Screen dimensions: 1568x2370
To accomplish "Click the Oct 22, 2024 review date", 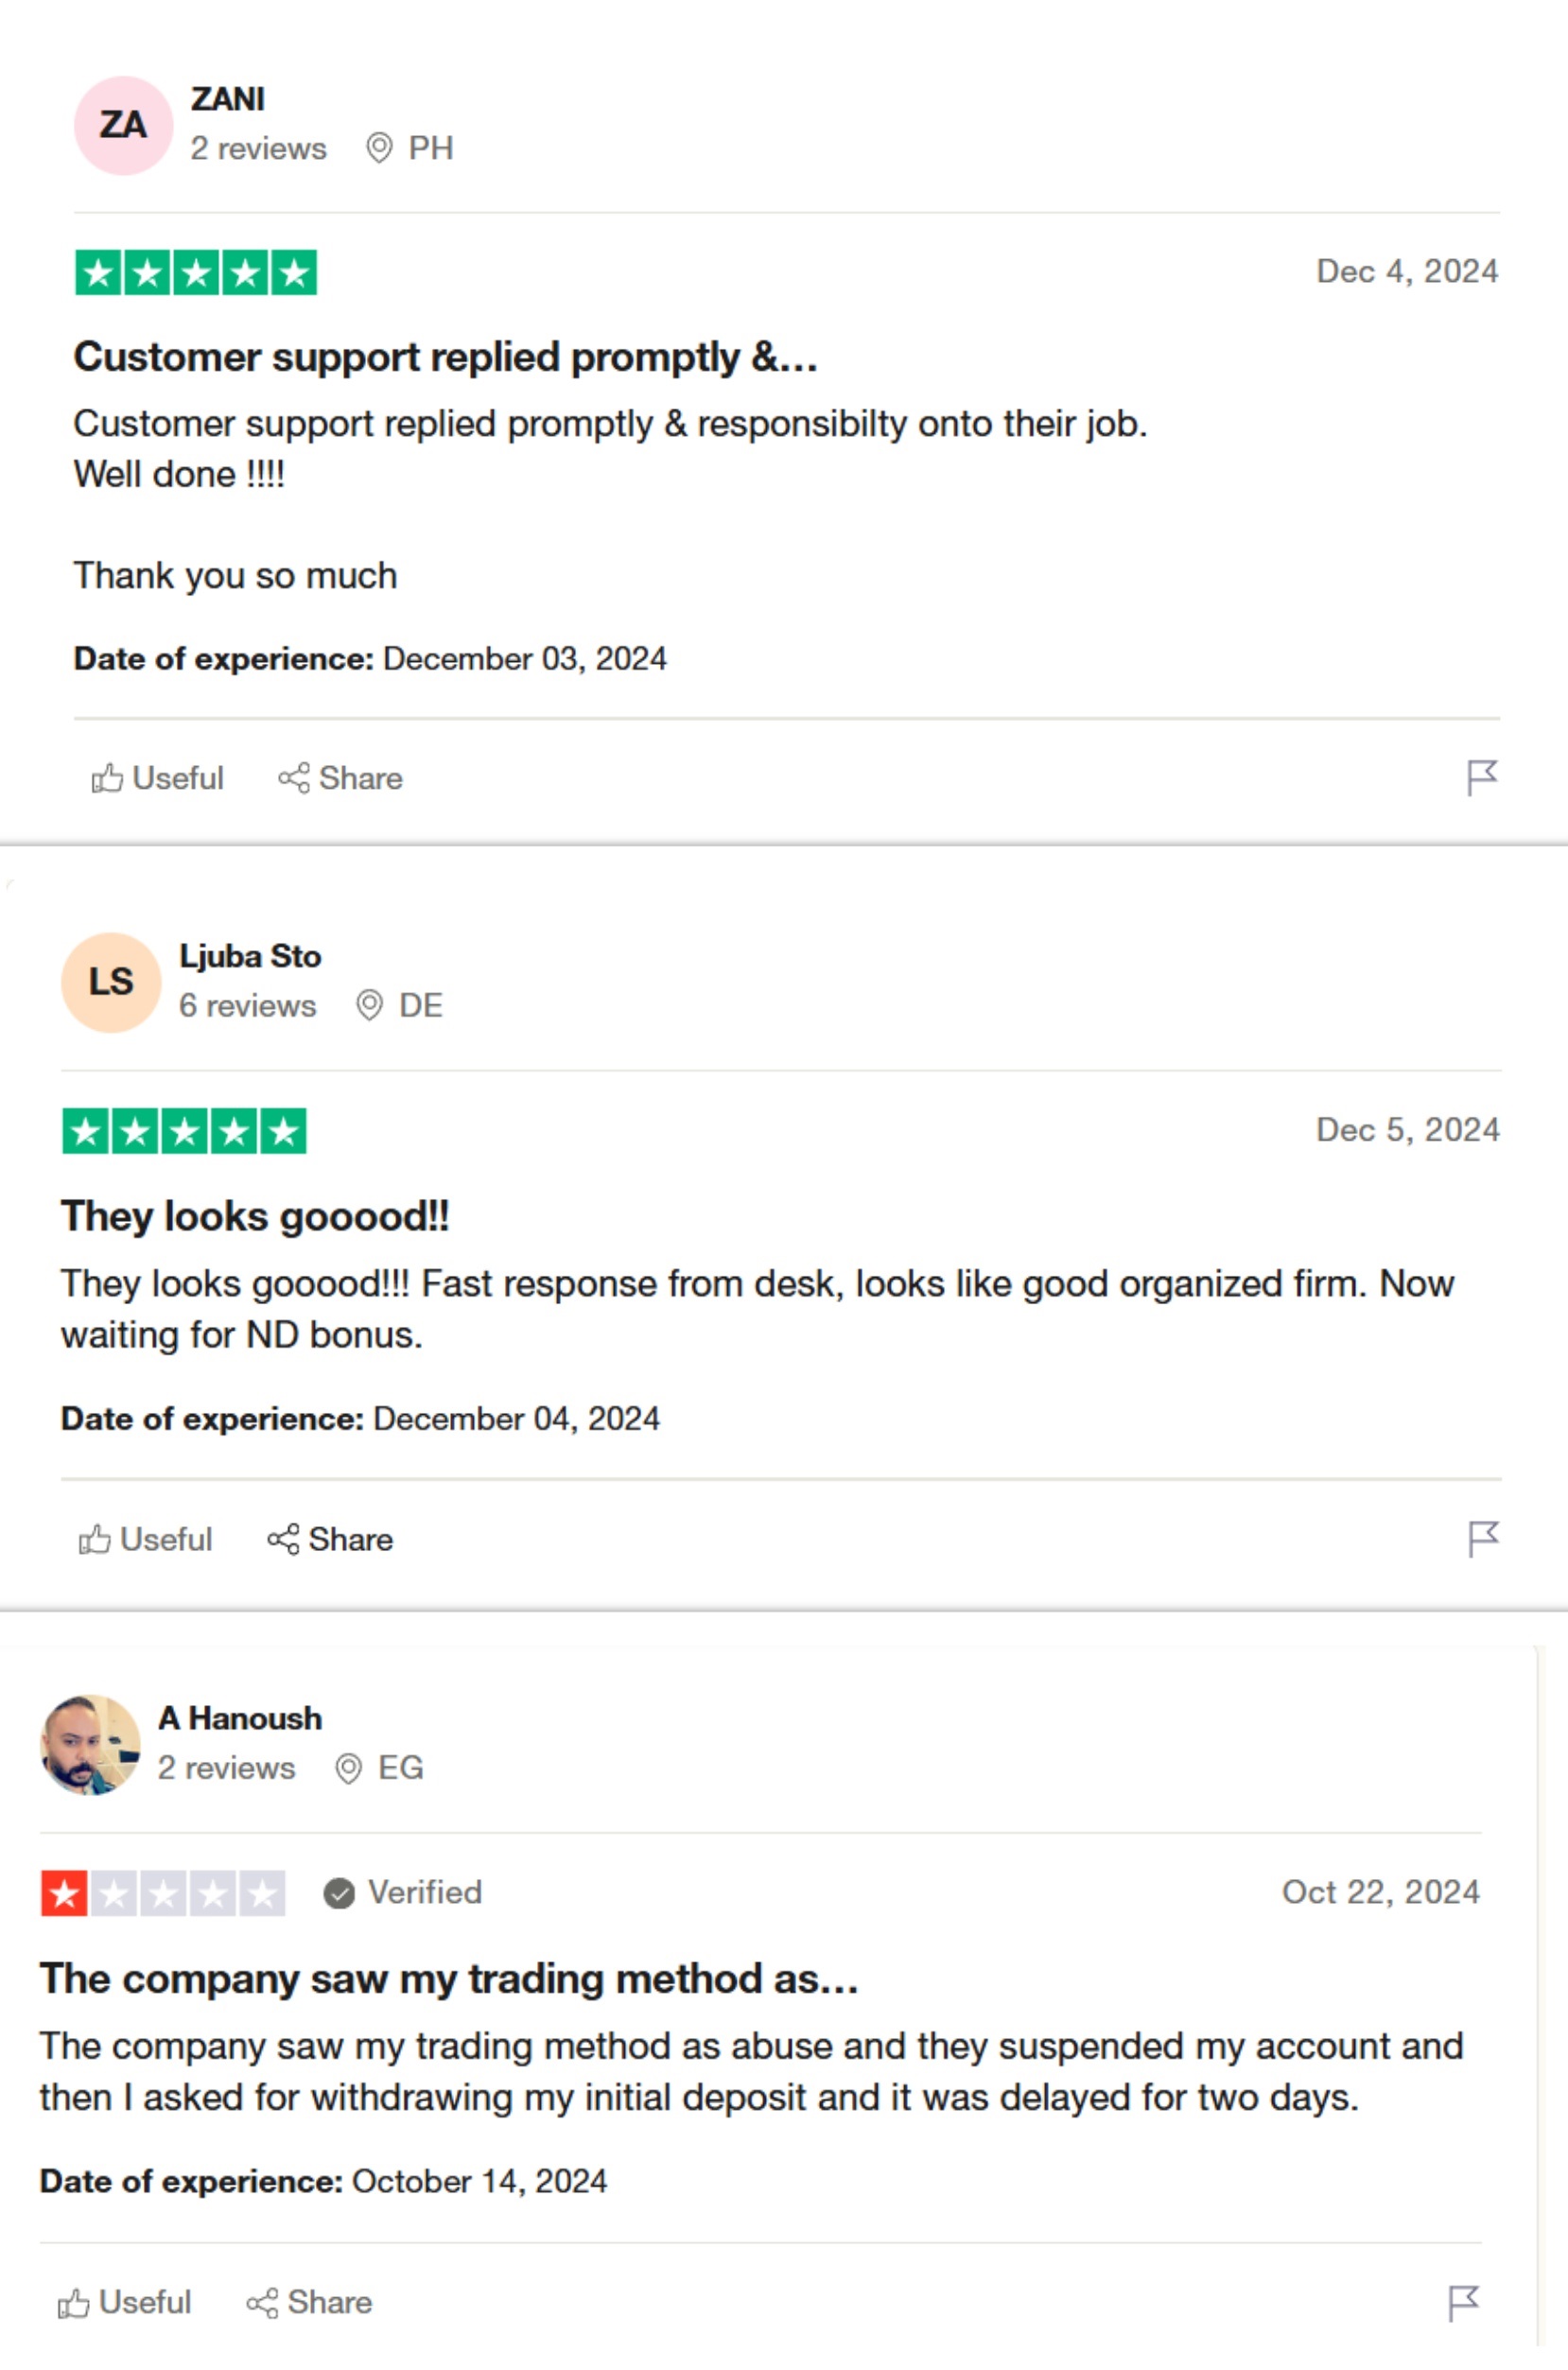I will click(x=1380, y=1892).
